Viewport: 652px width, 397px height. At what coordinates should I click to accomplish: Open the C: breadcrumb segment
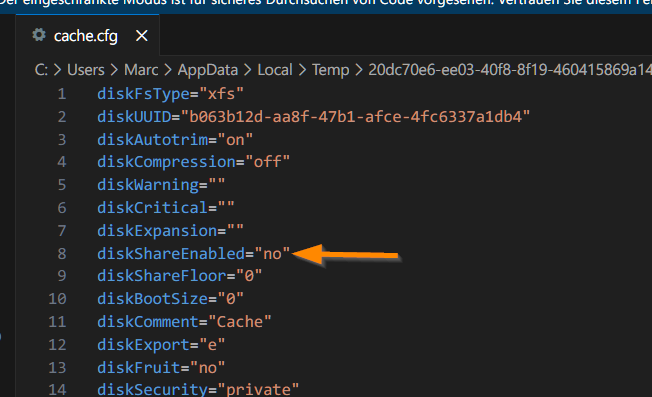(41, 70)
